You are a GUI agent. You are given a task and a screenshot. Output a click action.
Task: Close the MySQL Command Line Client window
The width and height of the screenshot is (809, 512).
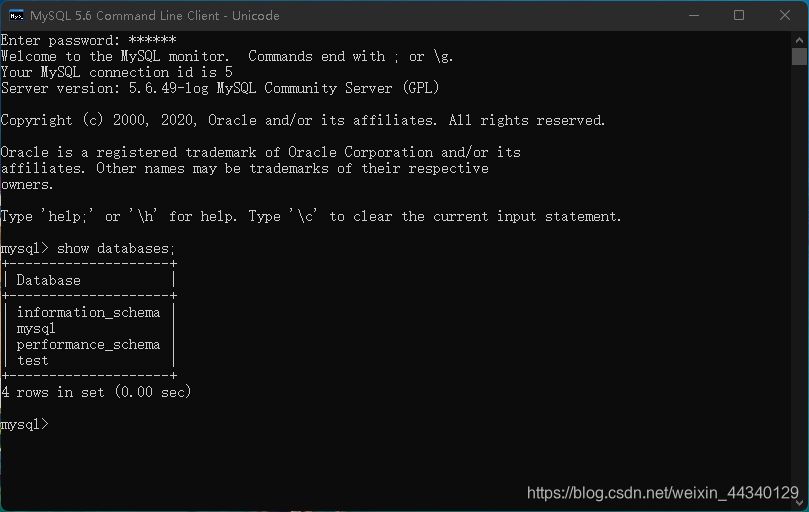point(785,15)
